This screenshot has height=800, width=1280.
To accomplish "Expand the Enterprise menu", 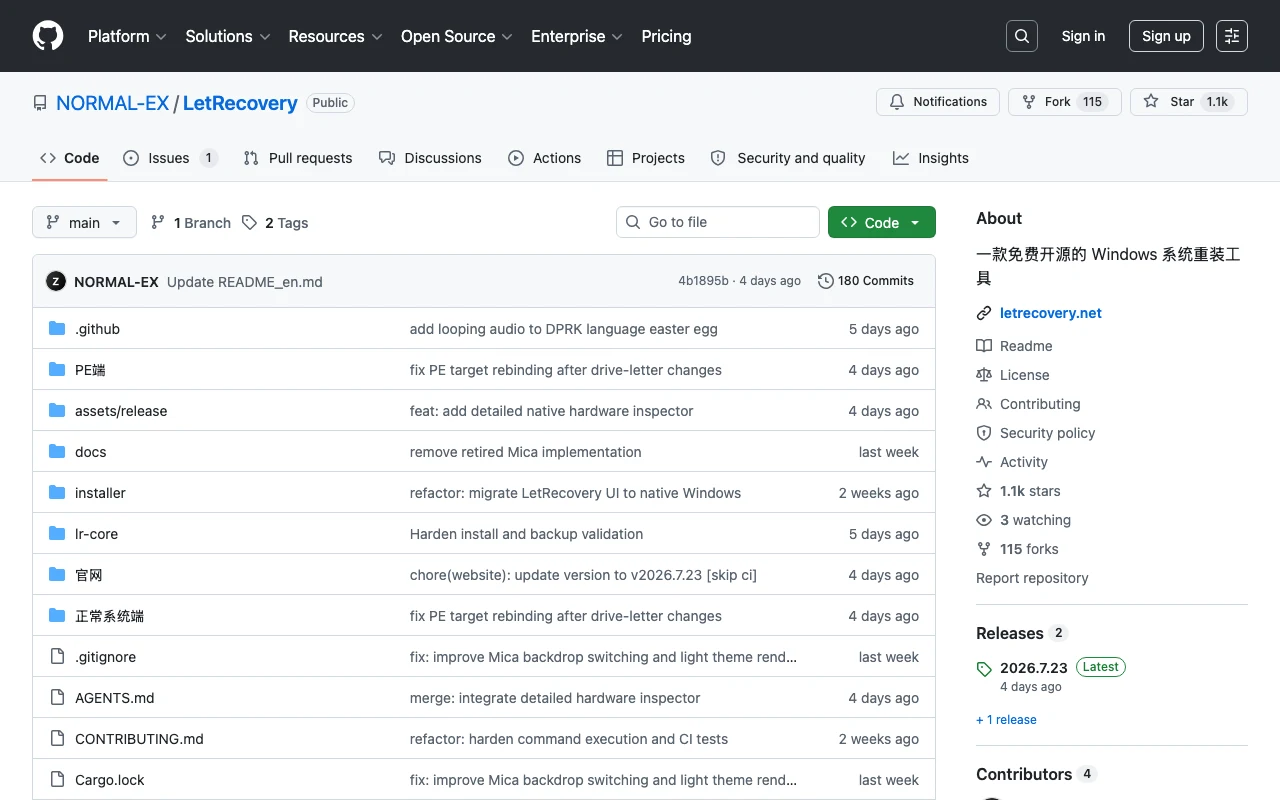I will click(577, 36).
